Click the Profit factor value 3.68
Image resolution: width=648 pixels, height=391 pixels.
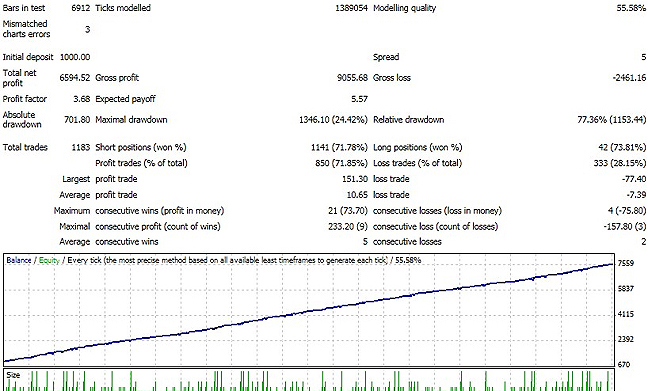pos(81,99)
